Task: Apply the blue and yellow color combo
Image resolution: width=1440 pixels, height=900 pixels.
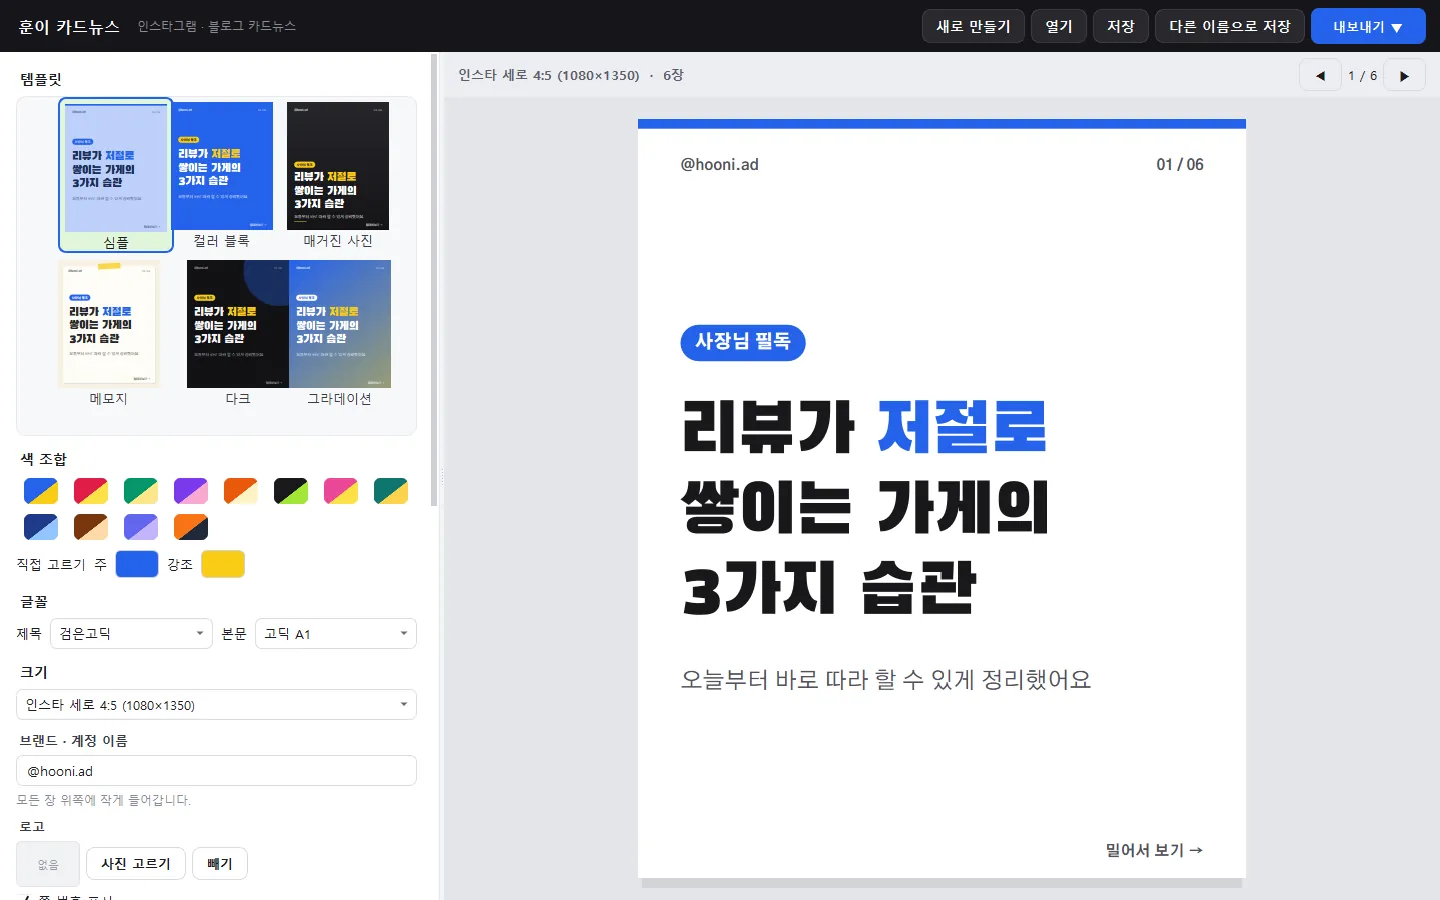Action: click(x=41, y=491)
